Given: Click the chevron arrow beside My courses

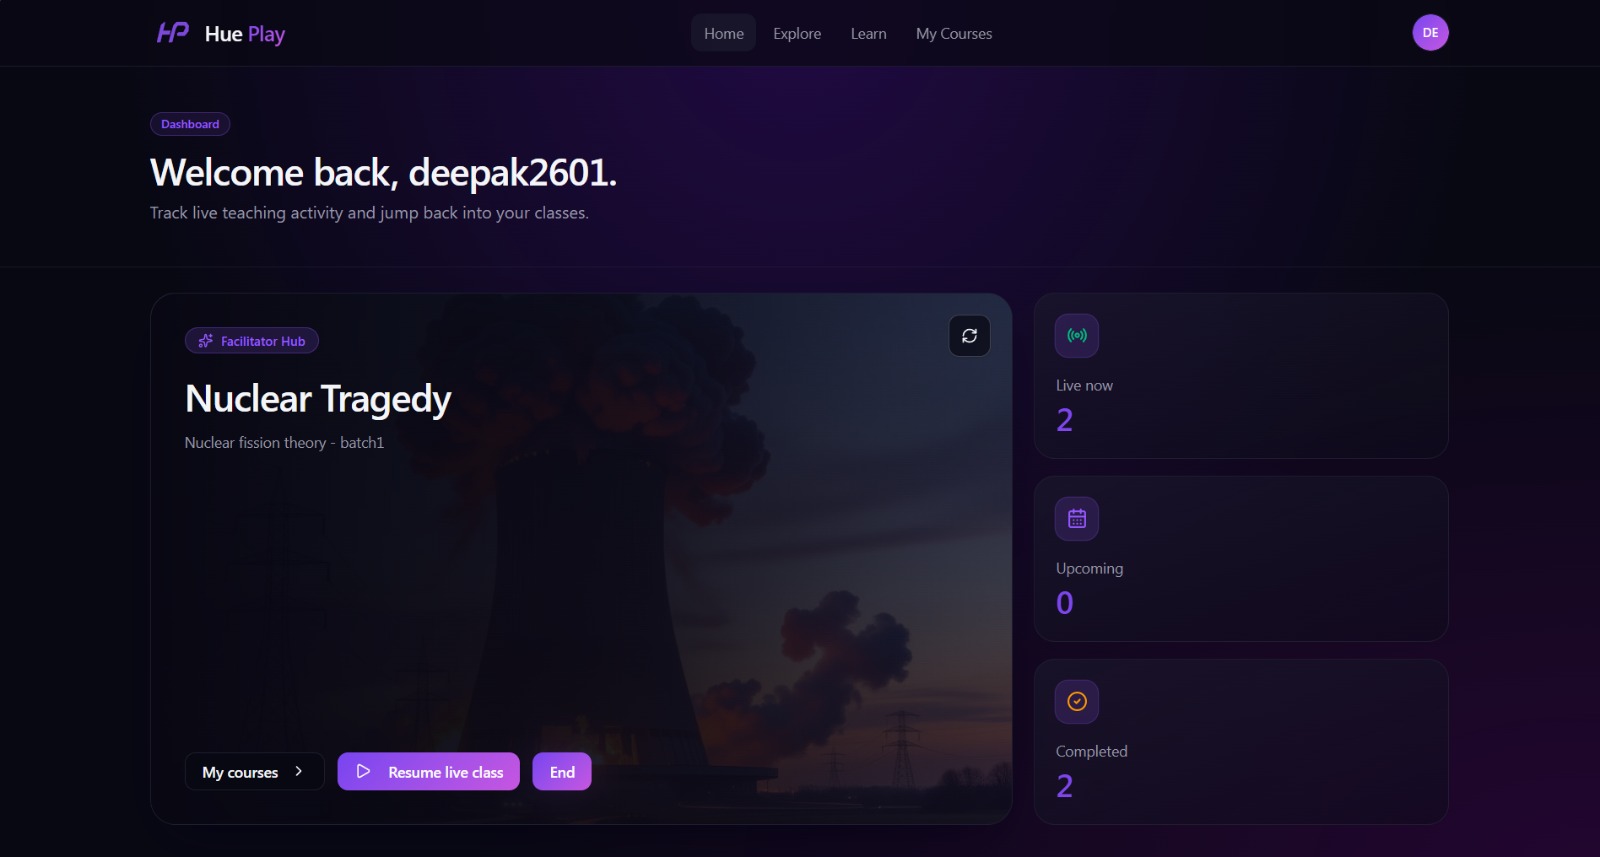Looking at the screenshot, I should tap(298, 771).
